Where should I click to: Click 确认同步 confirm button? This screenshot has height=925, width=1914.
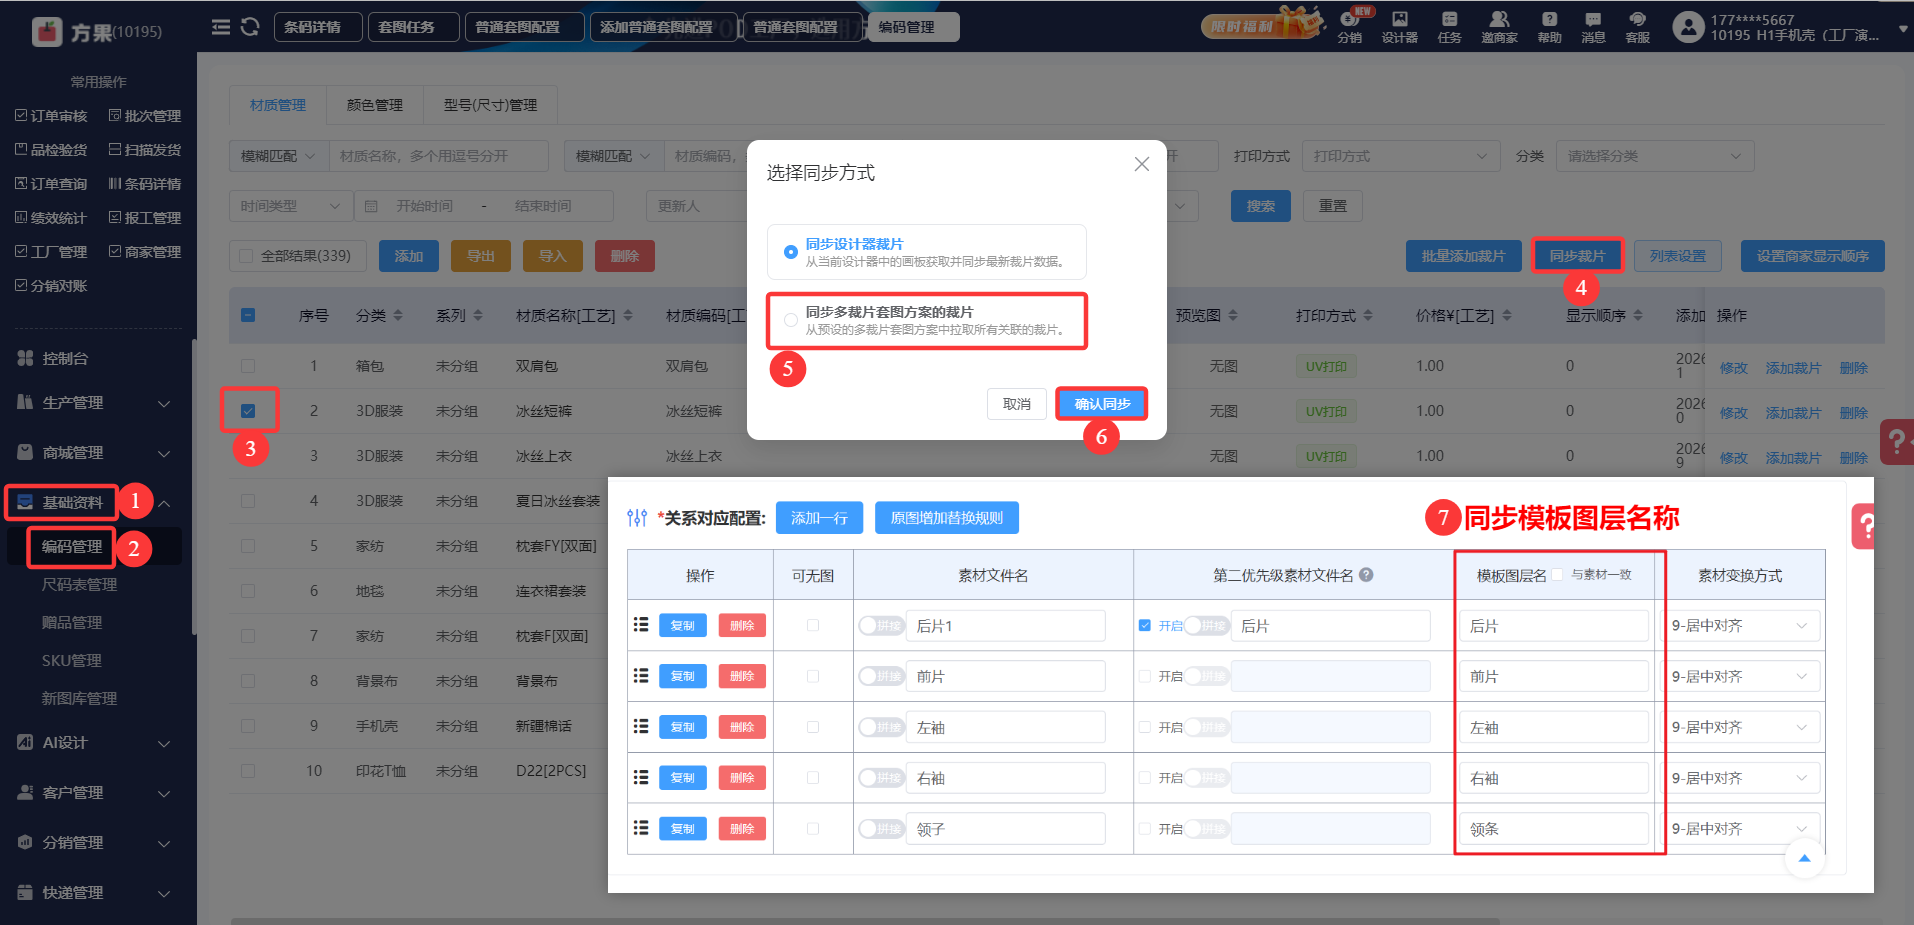tap(1102, 404)
